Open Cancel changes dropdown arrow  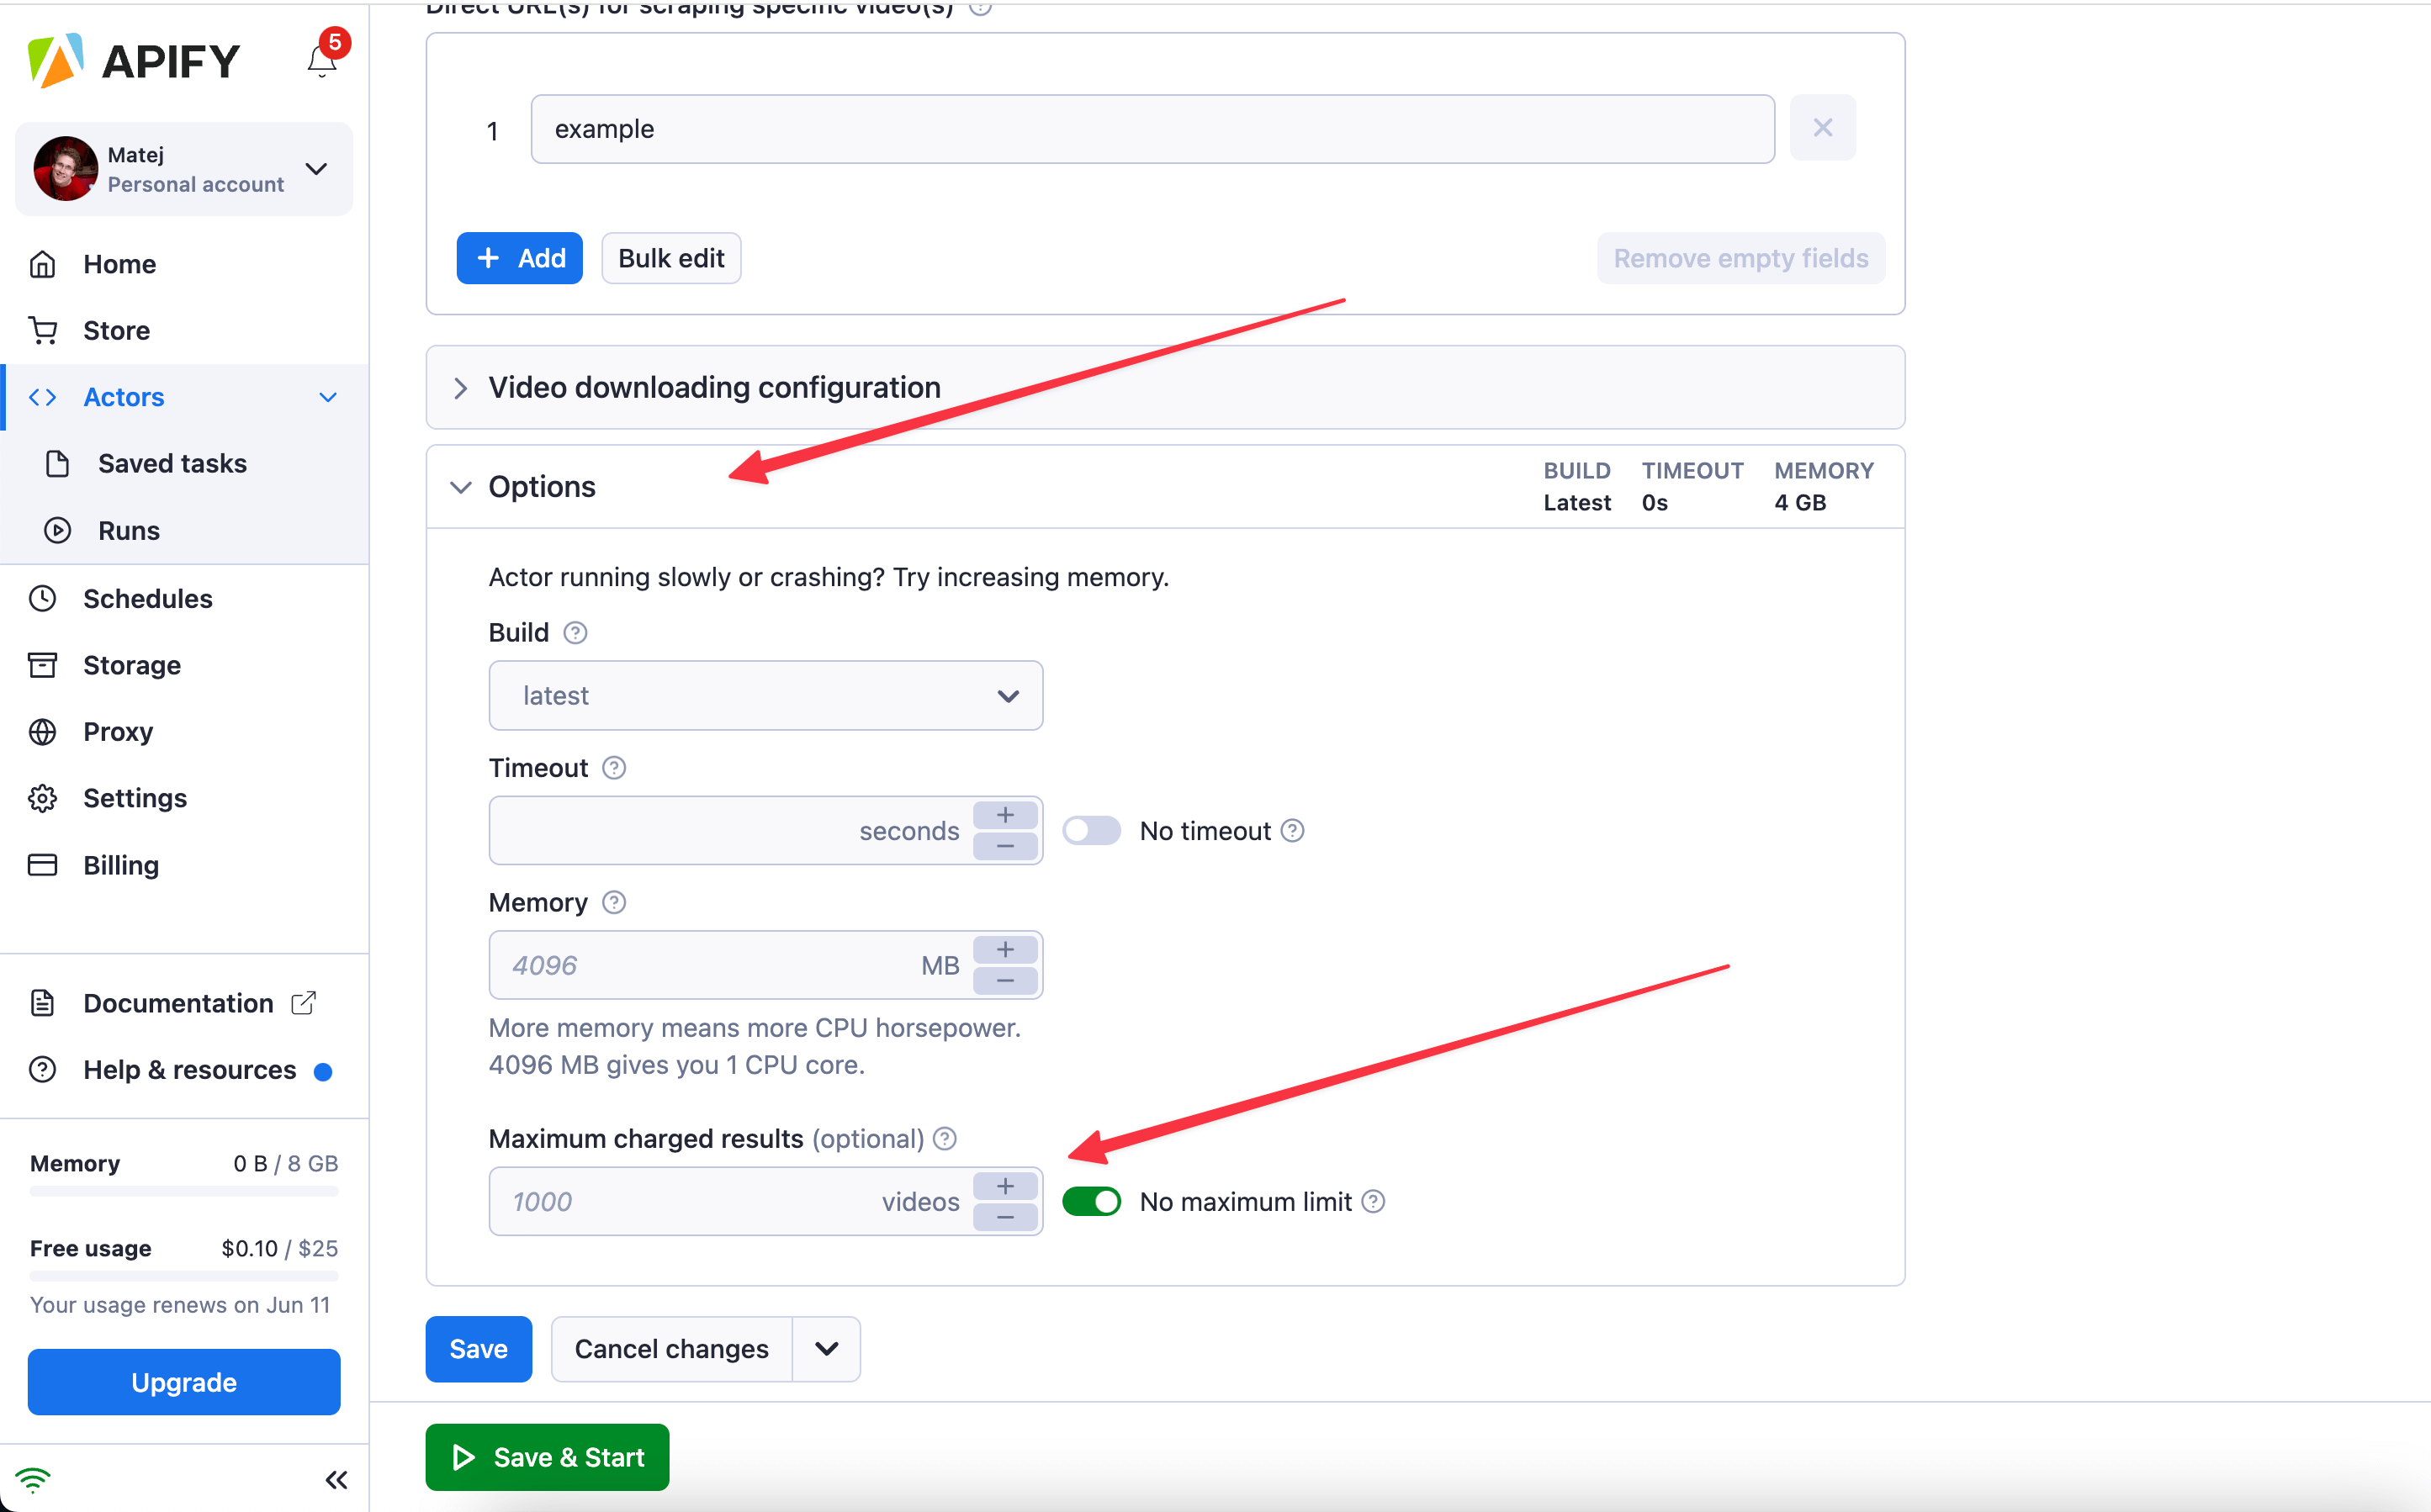(x=826, y=1349)
